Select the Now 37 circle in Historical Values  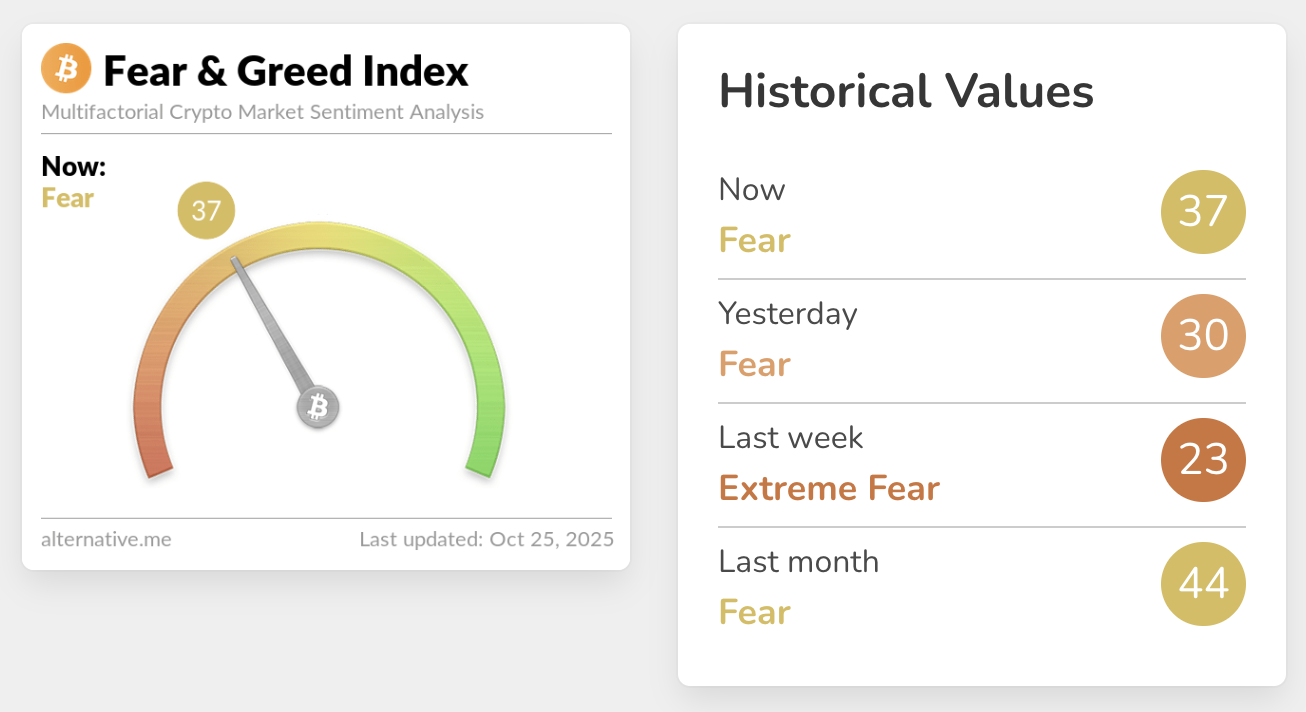1203,212
